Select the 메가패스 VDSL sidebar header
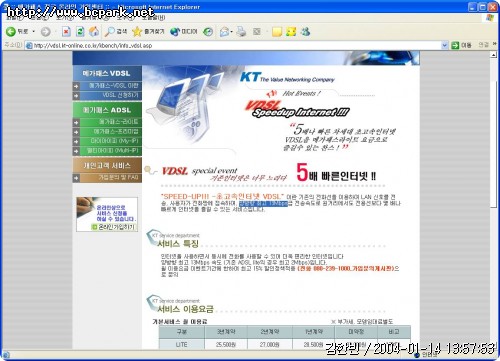 (107, 73)
